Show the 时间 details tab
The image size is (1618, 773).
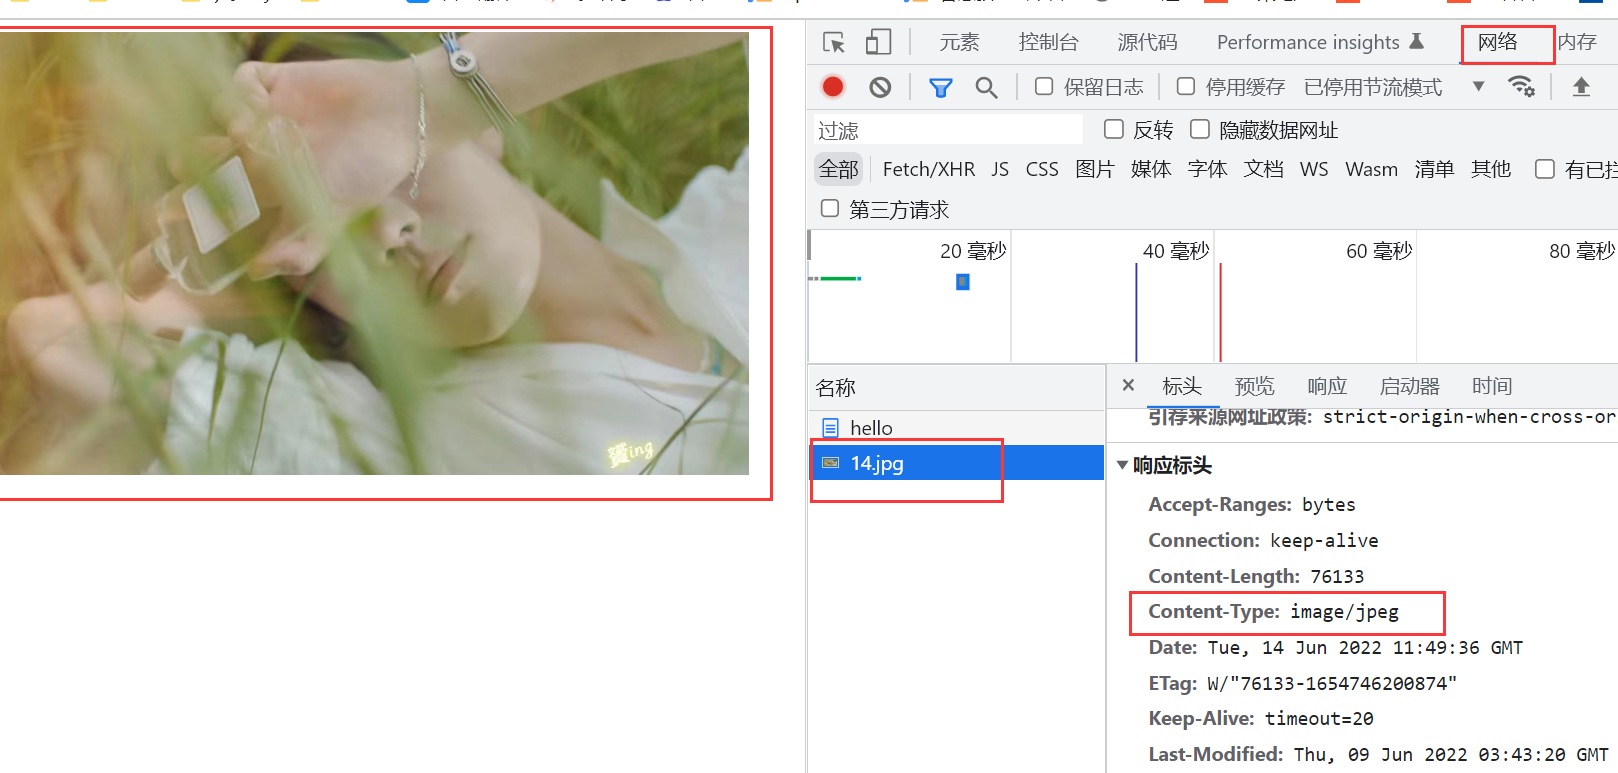click(1491, 386)
